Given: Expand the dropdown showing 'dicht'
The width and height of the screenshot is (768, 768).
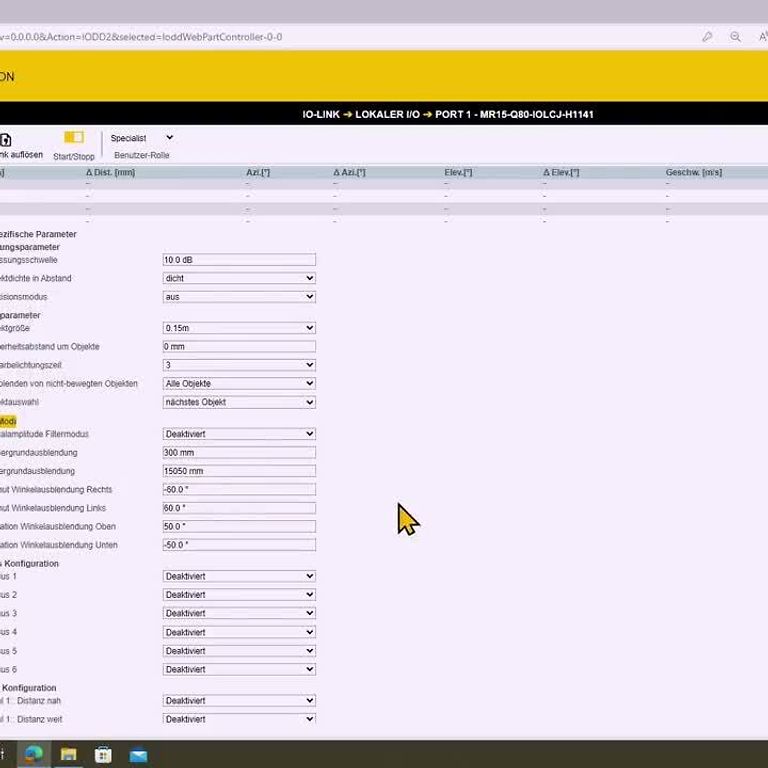Looking at the screenshot, I should (x=239, y=278).
